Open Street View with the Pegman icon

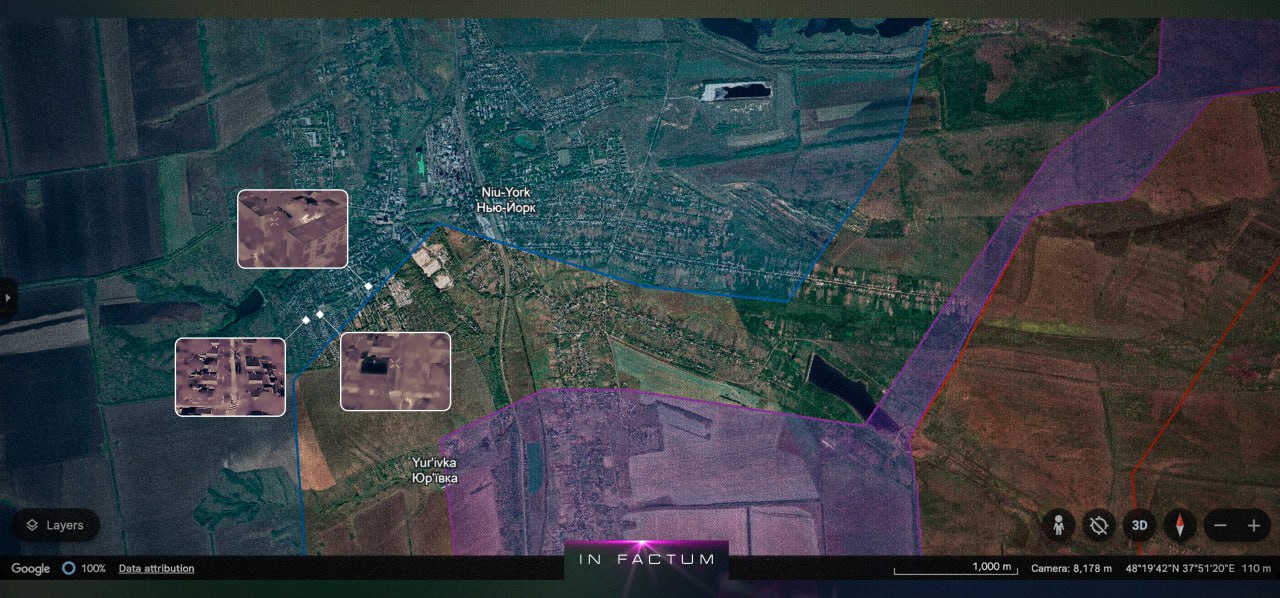tap(1058, 525)
